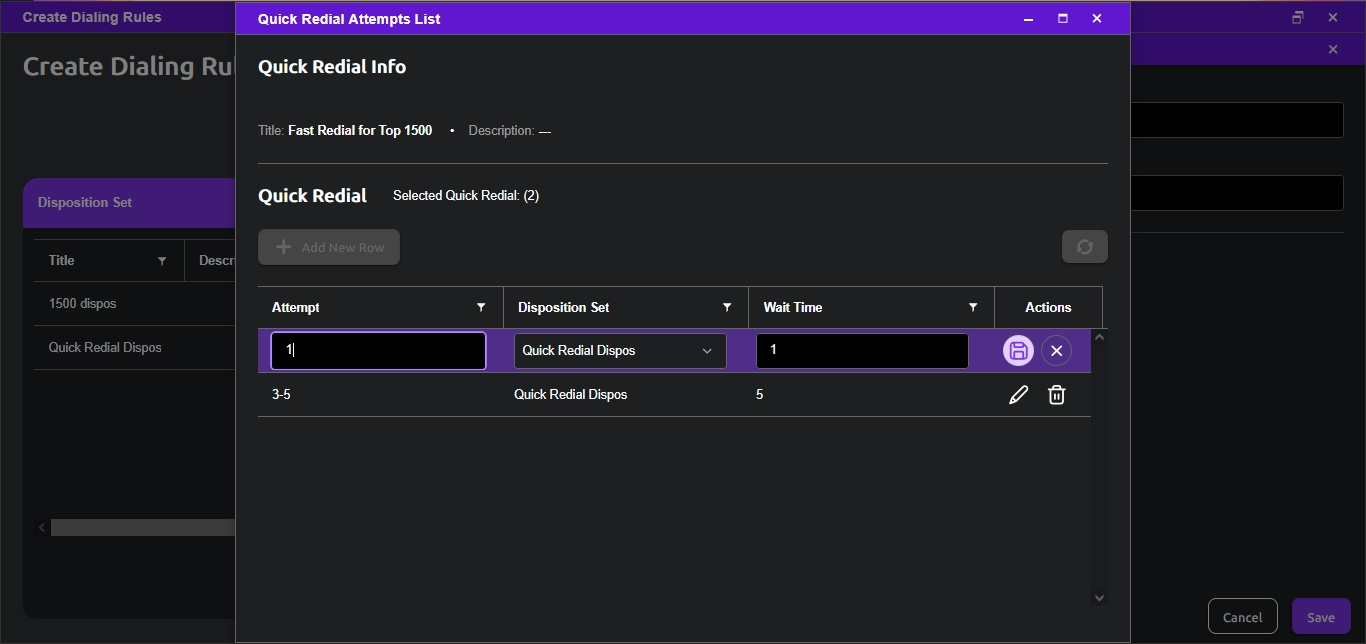Screen dimensions: 1366x644
Task: Click Add New Row button
Action: (x=329, y=247)
